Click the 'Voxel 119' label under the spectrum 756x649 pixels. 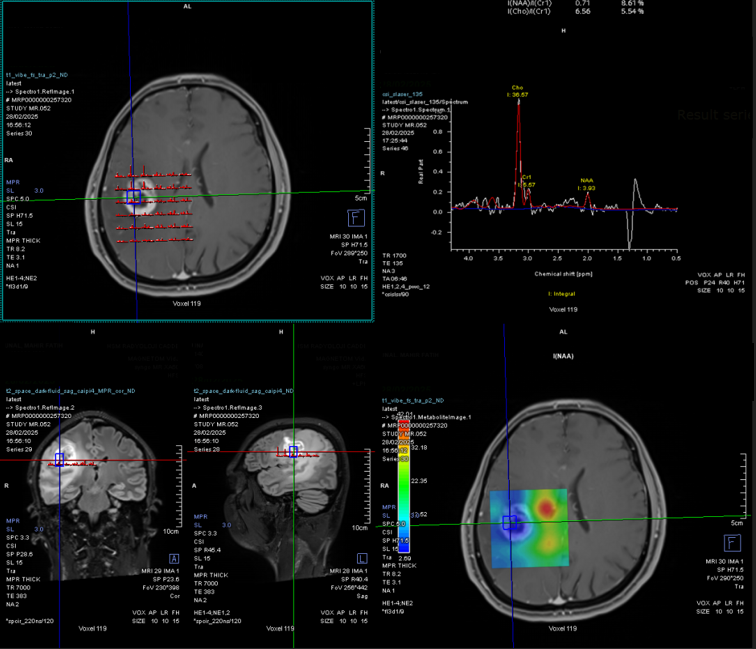(x=564, y=310)
